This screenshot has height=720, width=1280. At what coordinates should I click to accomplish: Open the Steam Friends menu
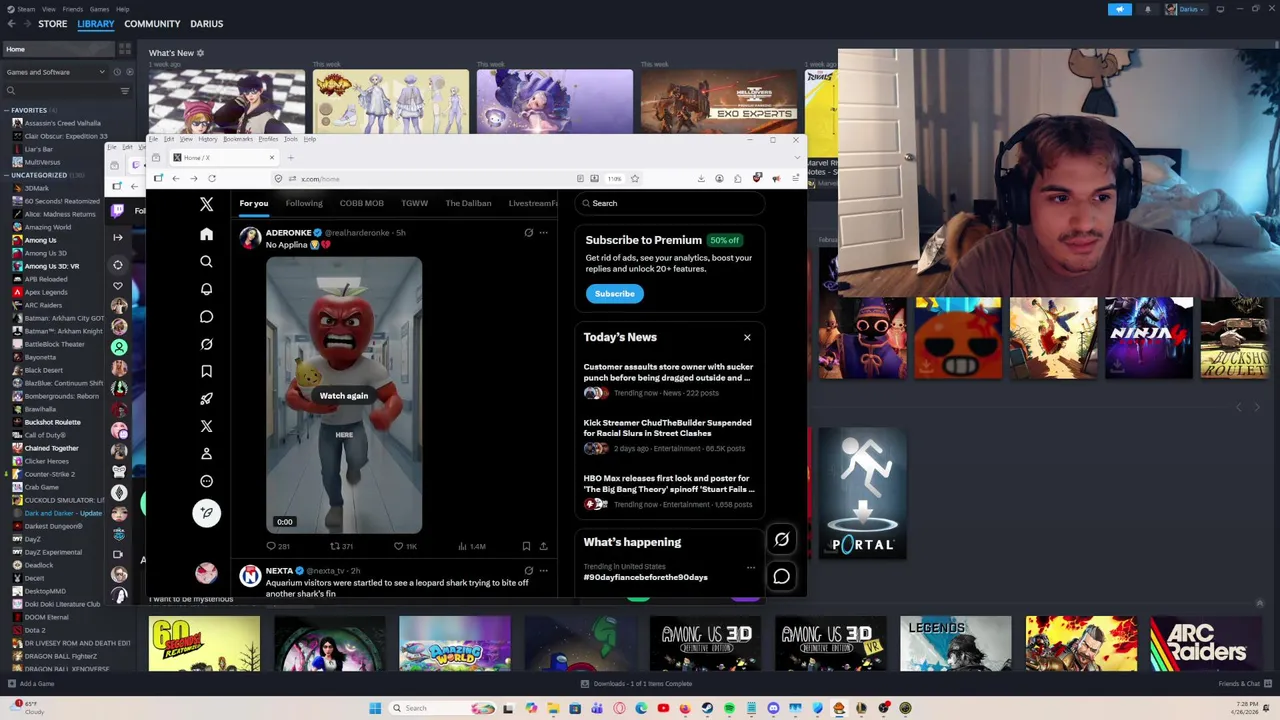73,9
